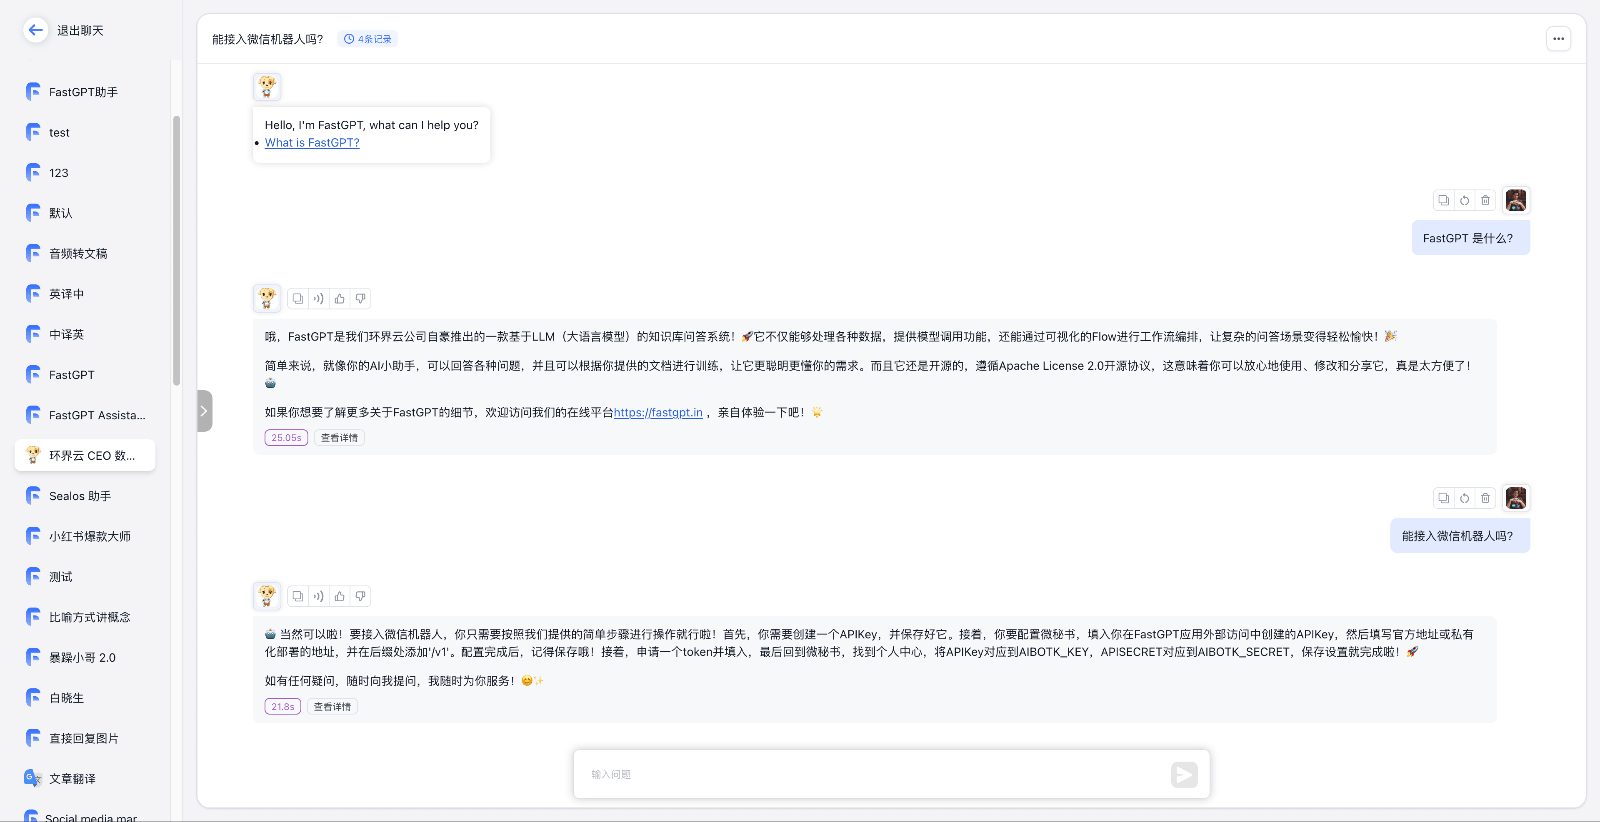
Task: Open the three-dots more options menu
Action: point(1558,39)
